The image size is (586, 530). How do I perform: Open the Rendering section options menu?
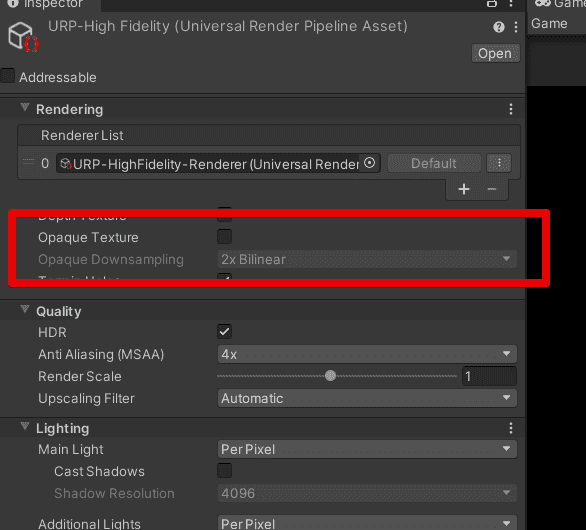(x=511, y=109)
